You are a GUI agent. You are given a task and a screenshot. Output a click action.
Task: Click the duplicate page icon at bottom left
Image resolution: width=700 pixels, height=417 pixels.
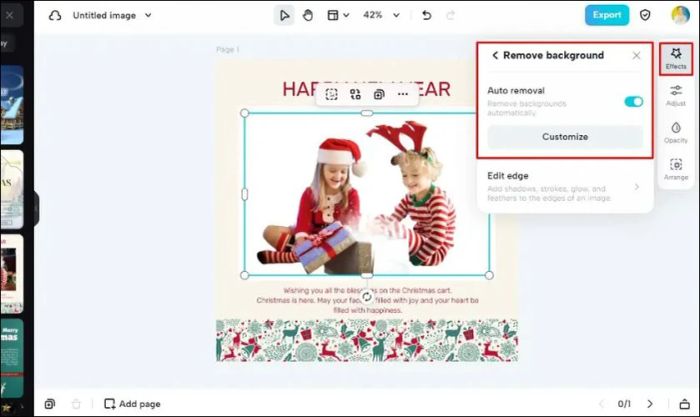[x=50, y=404]
